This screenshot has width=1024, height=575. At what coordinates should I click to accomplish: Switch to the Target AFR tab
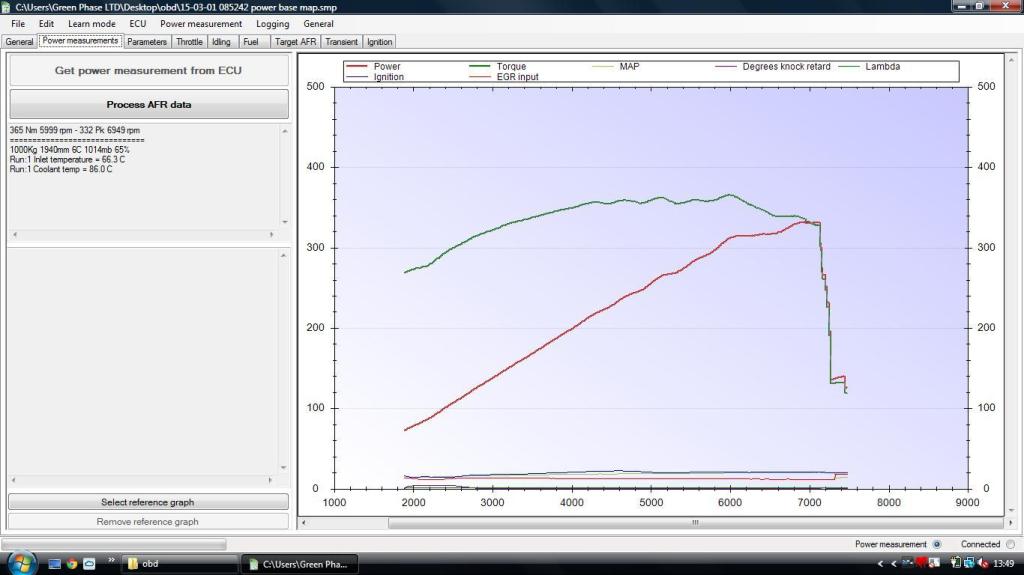pos(295,42)
